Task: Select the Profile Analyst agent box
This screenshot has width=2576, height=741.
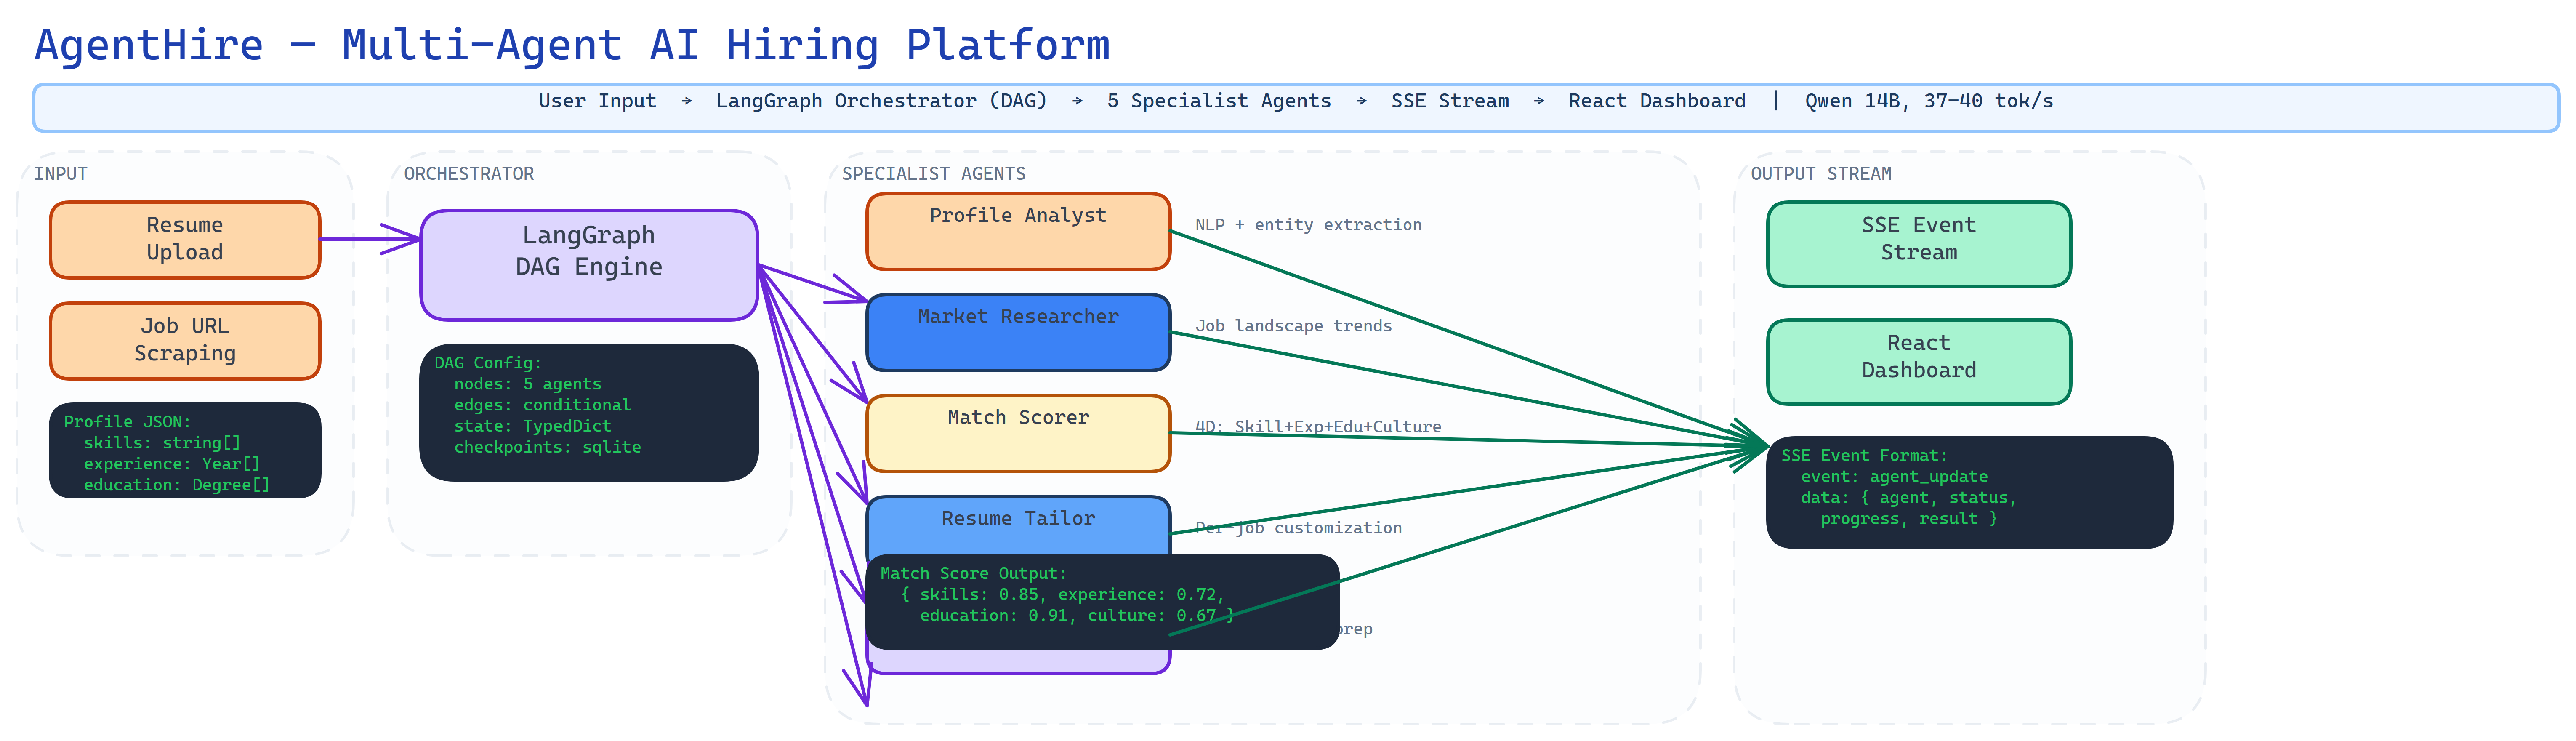Action: [x=1018, y=232]
